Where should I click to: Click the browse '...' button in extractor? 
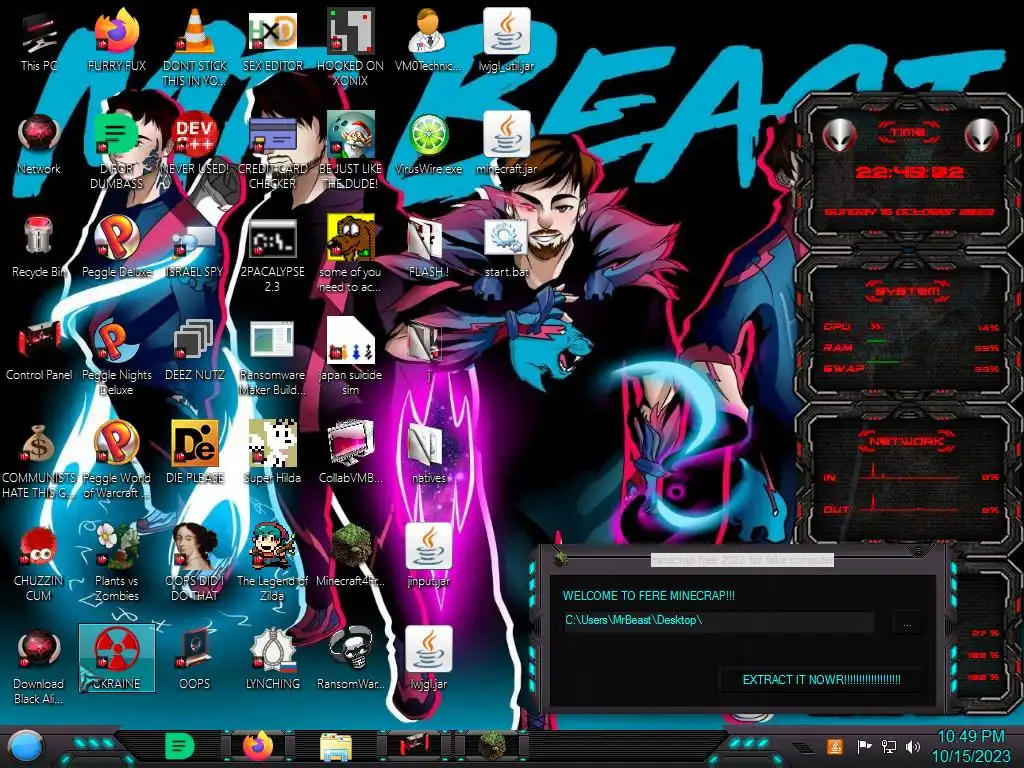pos(907,622)
